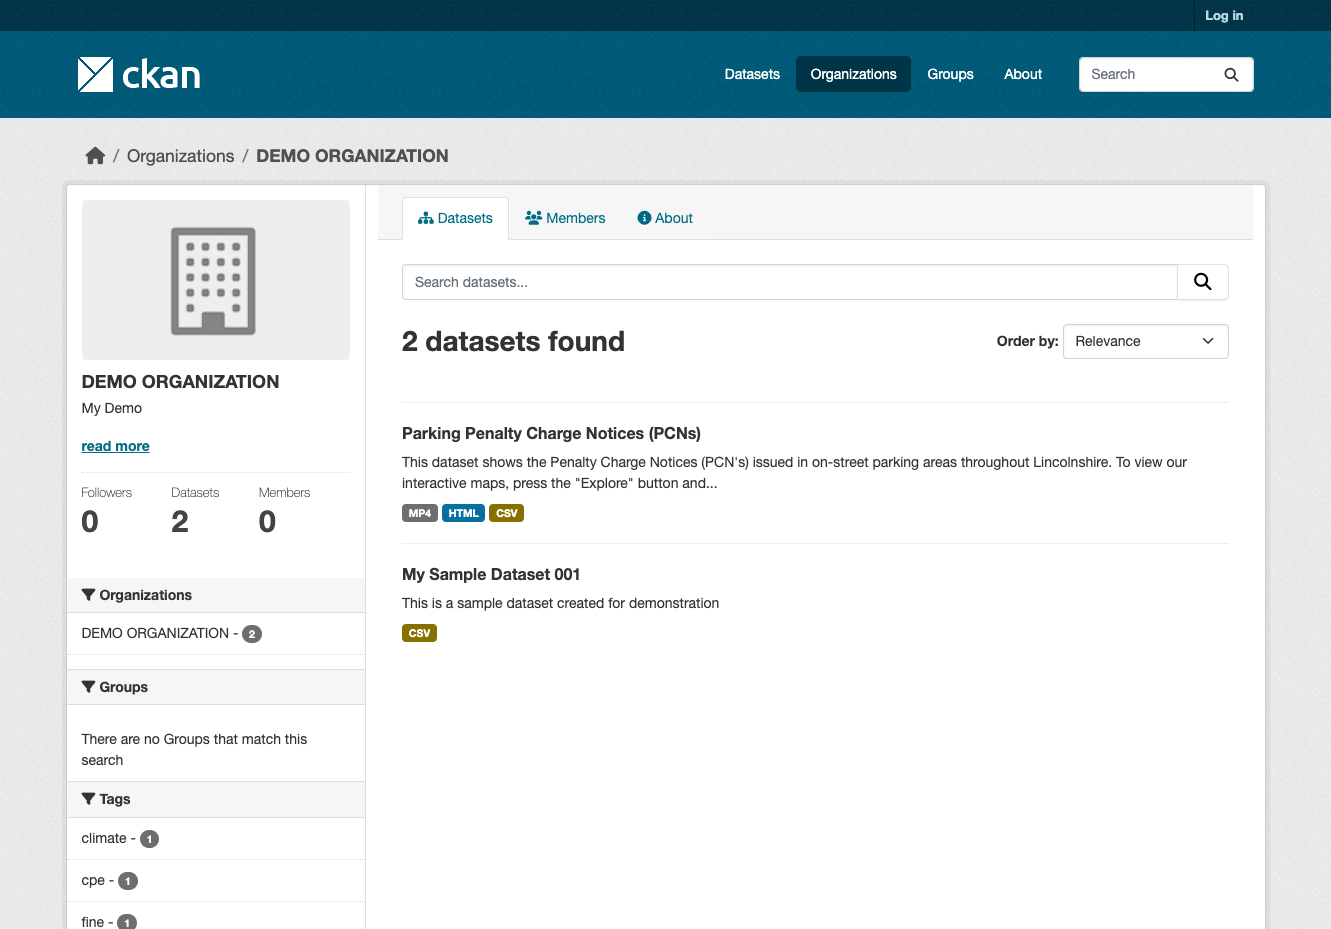Click the Log in link
The width and height of the screenshot is (1331, 929).
(x=1224, y=15)
